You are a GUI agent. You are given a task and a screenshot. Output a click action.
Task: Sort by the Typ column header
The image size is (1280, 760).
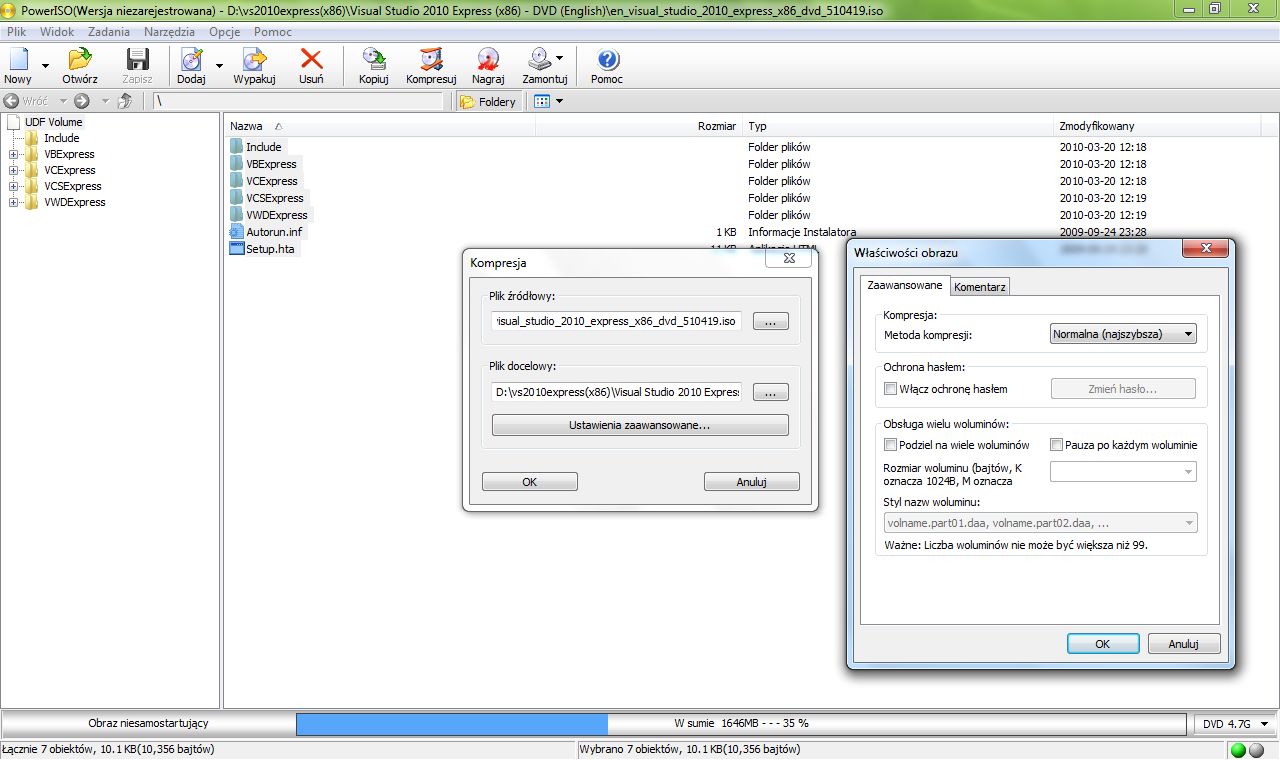[898, 126]
